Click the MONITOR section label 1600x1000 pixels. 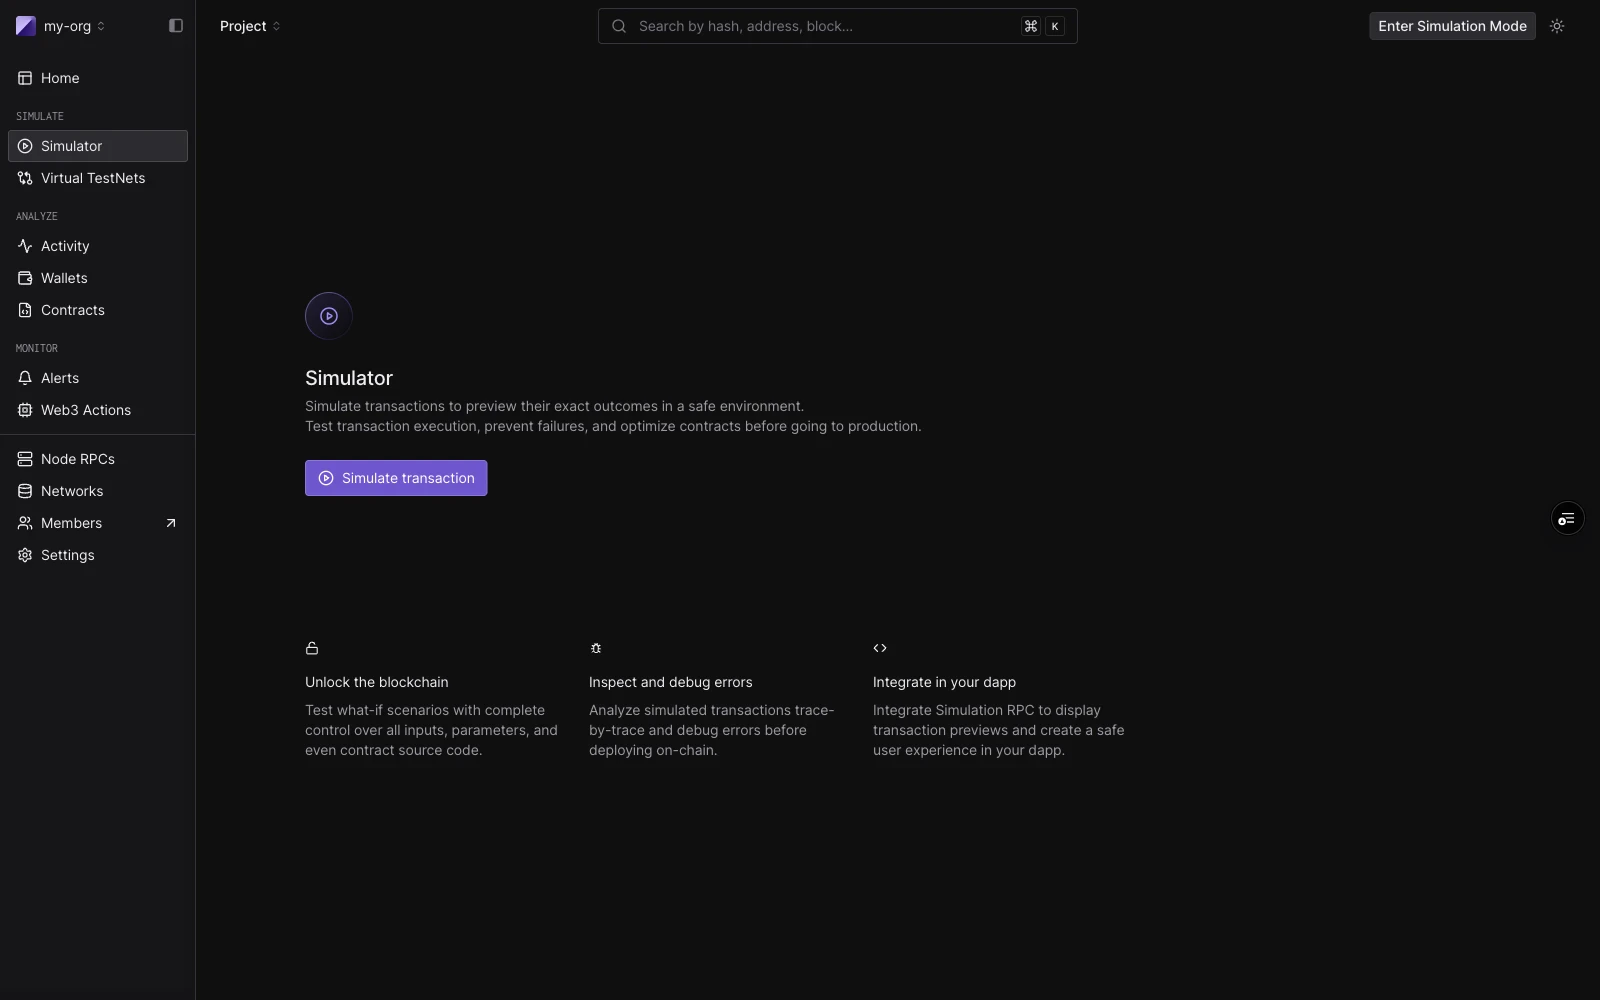pos(37,348)
